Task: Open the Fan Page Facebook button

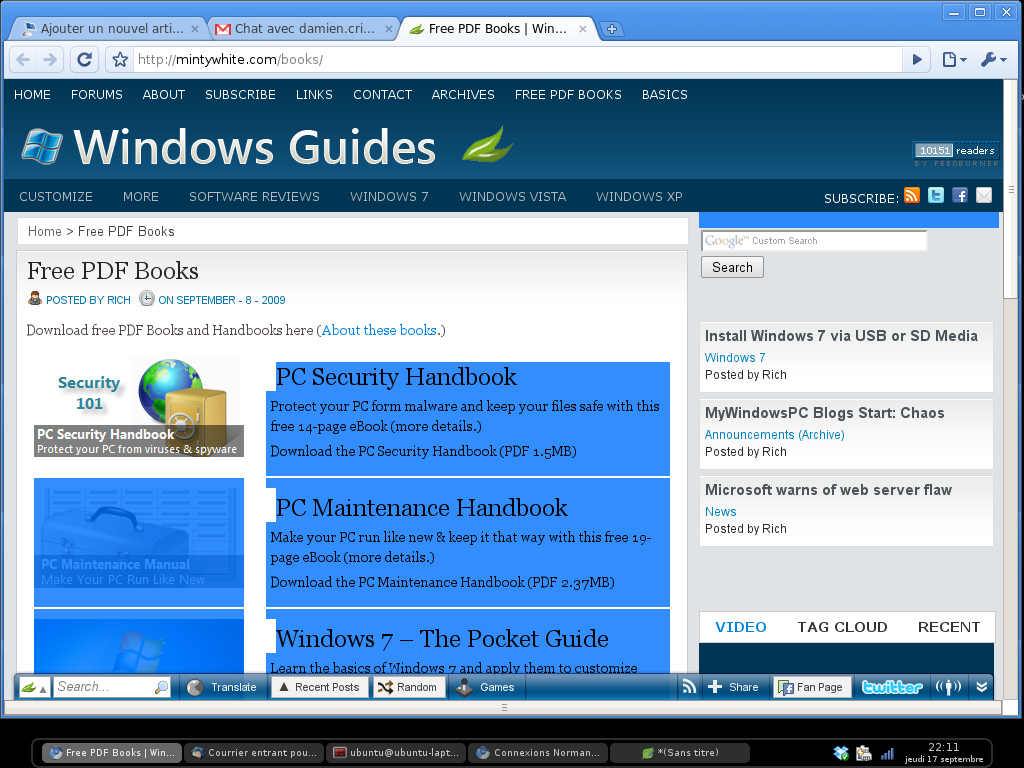Action: coord(812,687)
